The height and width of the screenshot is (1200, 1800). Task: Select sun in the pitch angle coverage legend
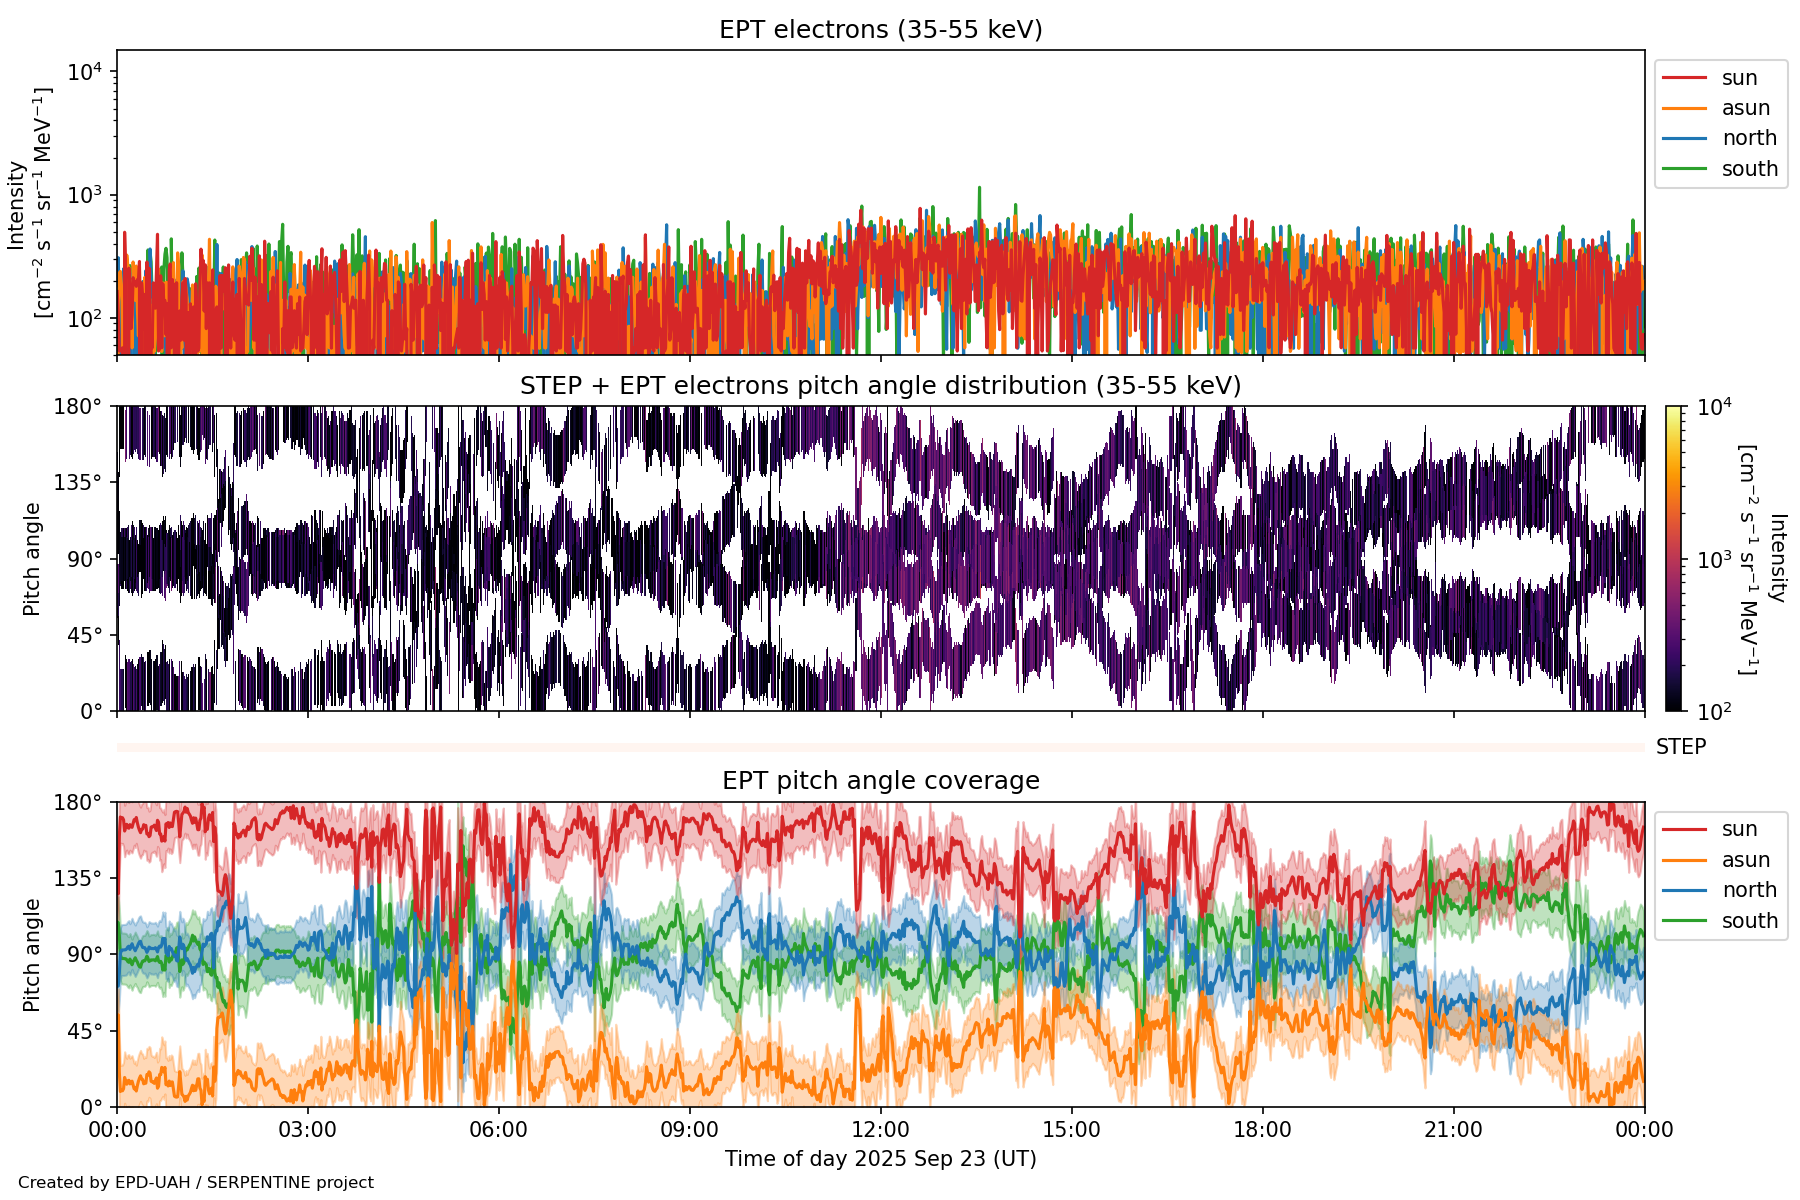tap(1739, 829)
